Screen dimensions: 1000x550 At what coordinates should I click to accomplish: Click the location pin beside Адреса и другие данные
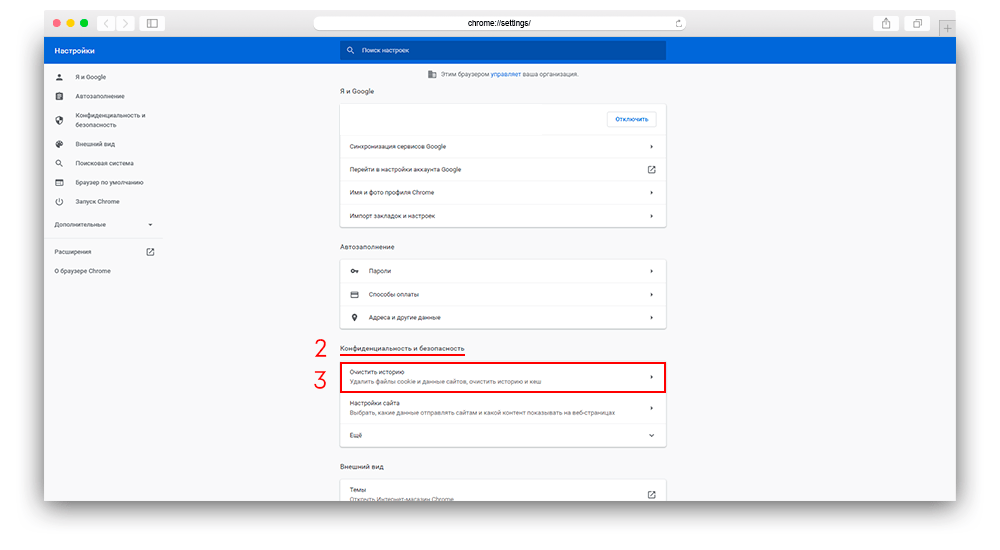(355, 318)
